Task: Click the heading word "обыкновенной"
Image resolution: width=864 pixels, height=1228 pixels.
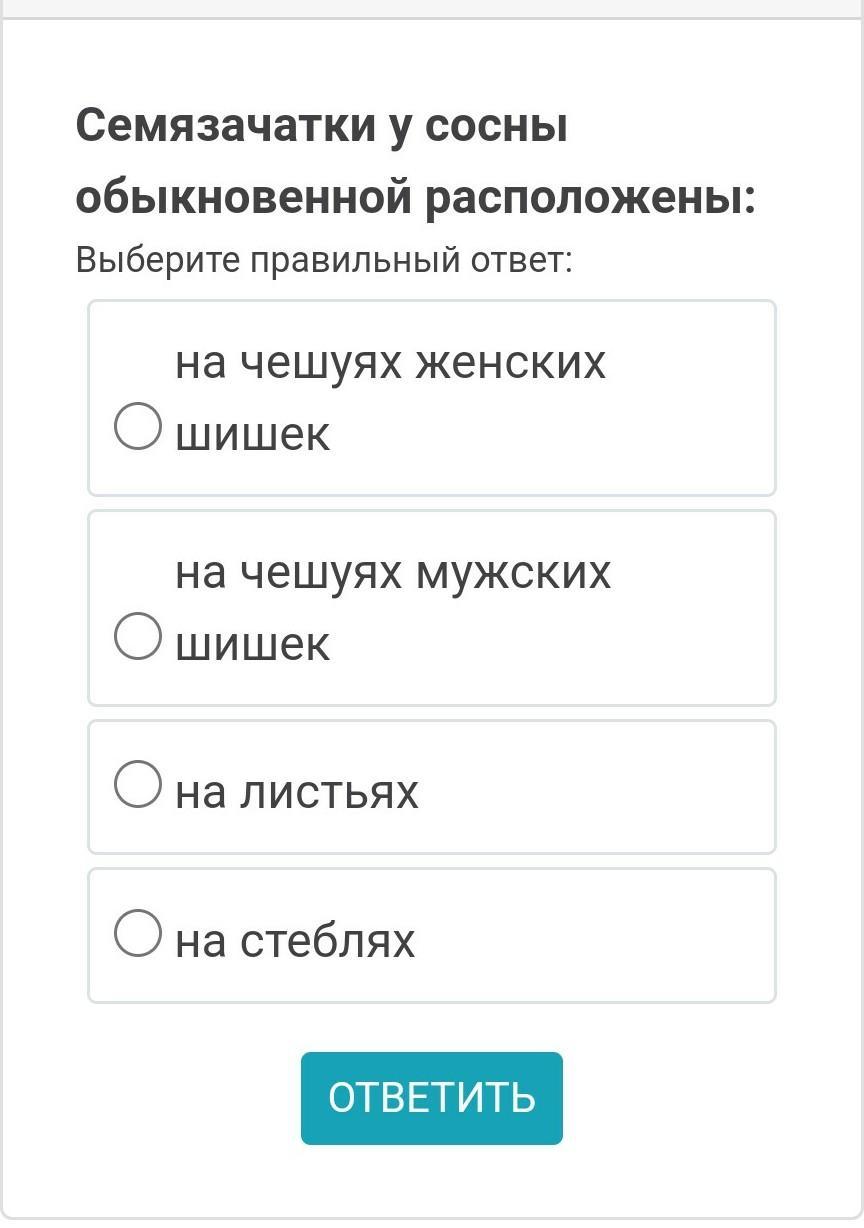Action: [x=243, y=198]
